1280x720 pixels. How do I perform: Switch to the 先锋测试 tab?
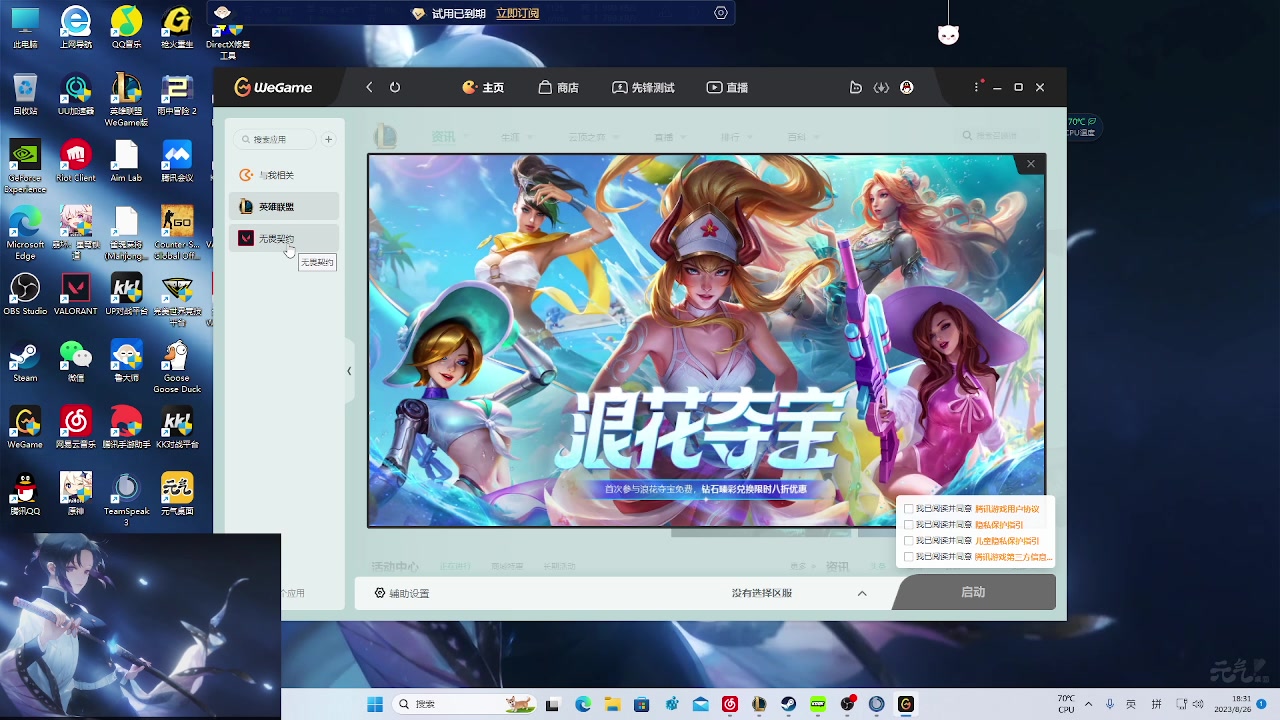pyautogui.click(x=643, y=87)
